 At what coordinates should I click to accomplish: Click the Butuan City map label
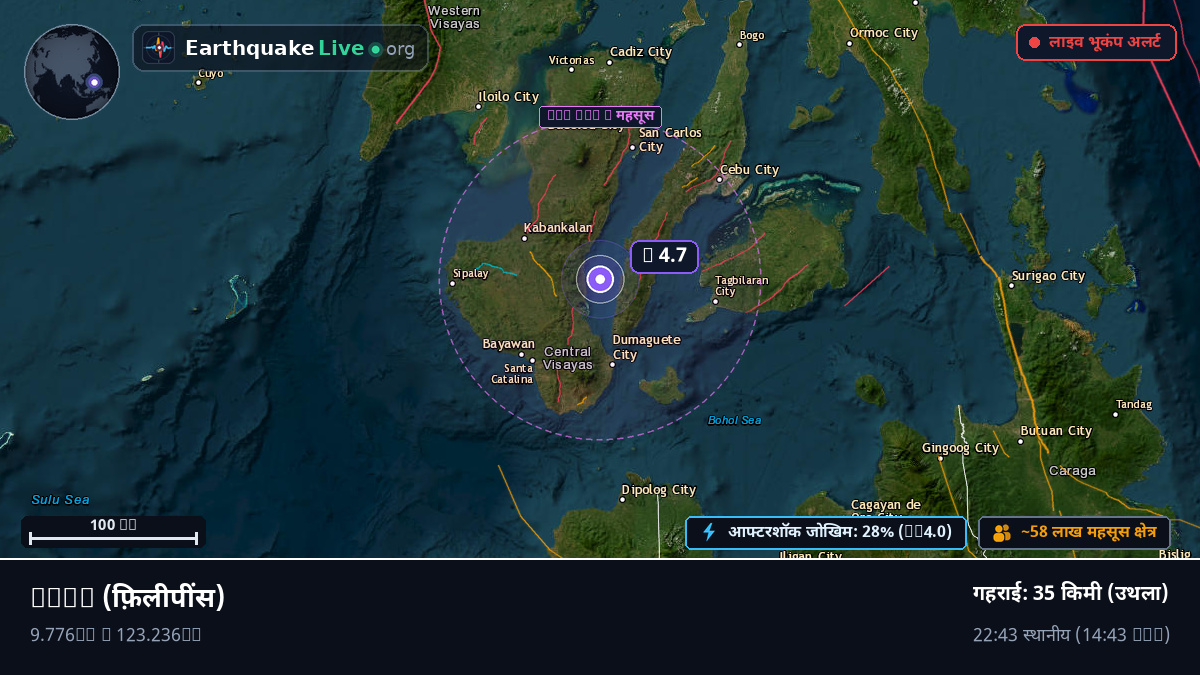point(1056,431)
